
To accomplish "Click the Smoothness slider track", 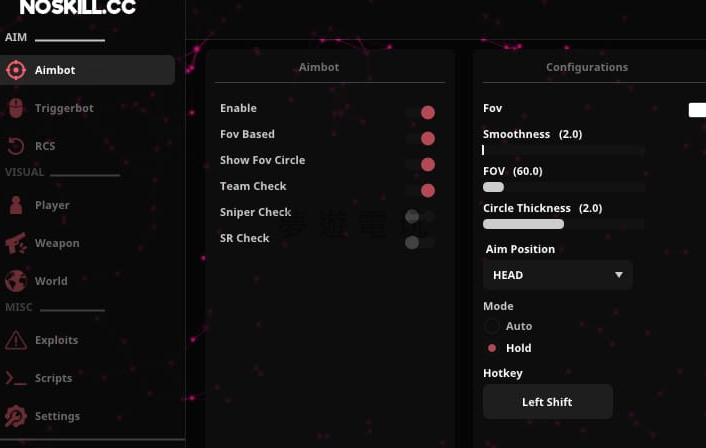I will [x=563, y=150].
